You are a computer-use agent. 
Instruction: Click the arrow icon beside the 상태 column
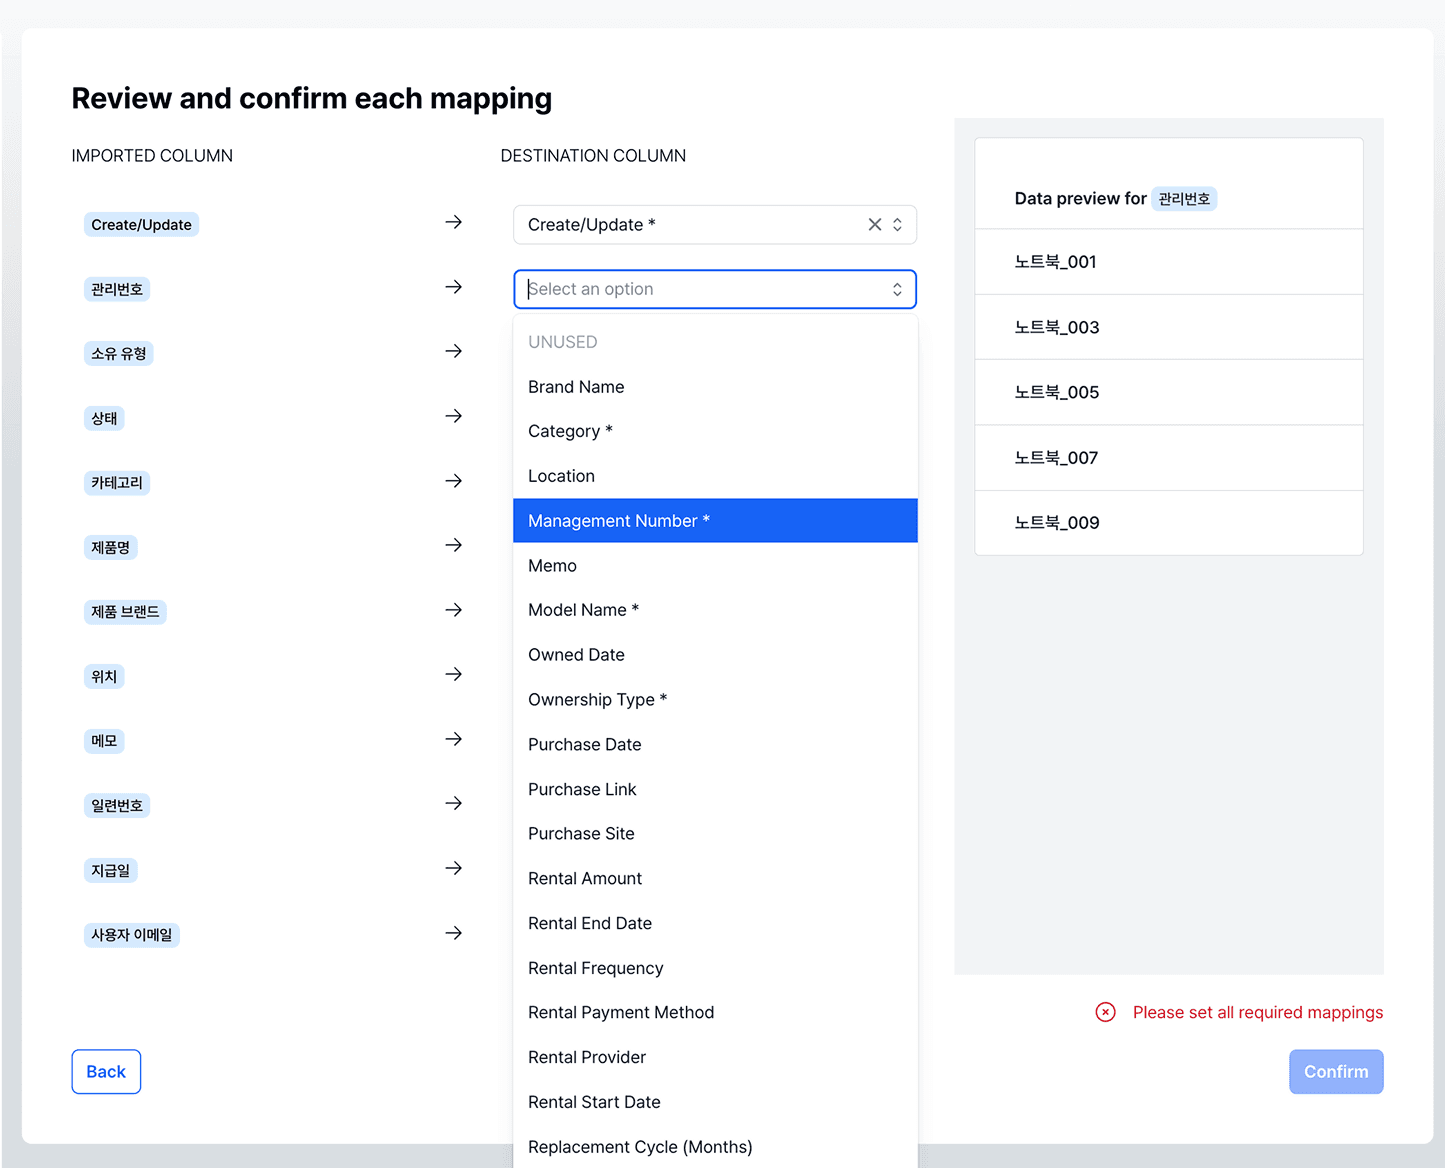point(453,416)
